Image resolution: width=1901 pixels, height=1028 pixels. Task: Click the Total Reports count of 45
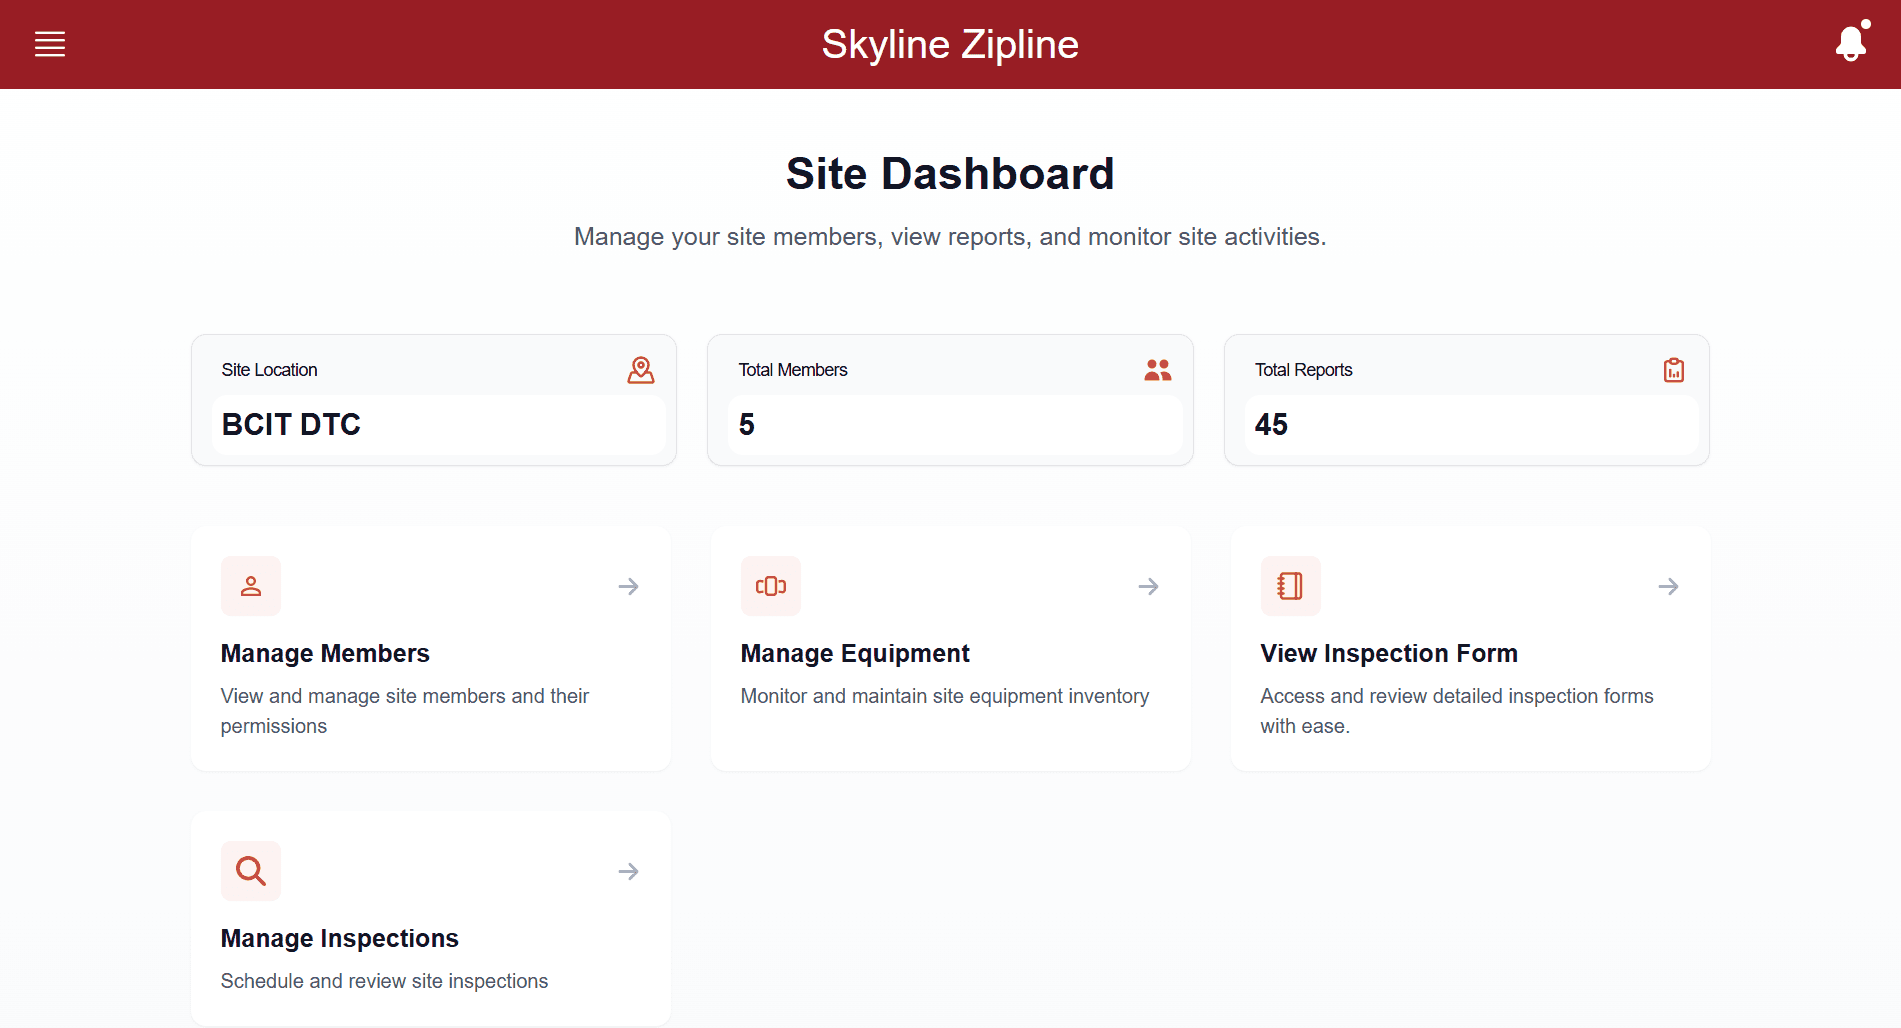click(x=1271, y=424)
